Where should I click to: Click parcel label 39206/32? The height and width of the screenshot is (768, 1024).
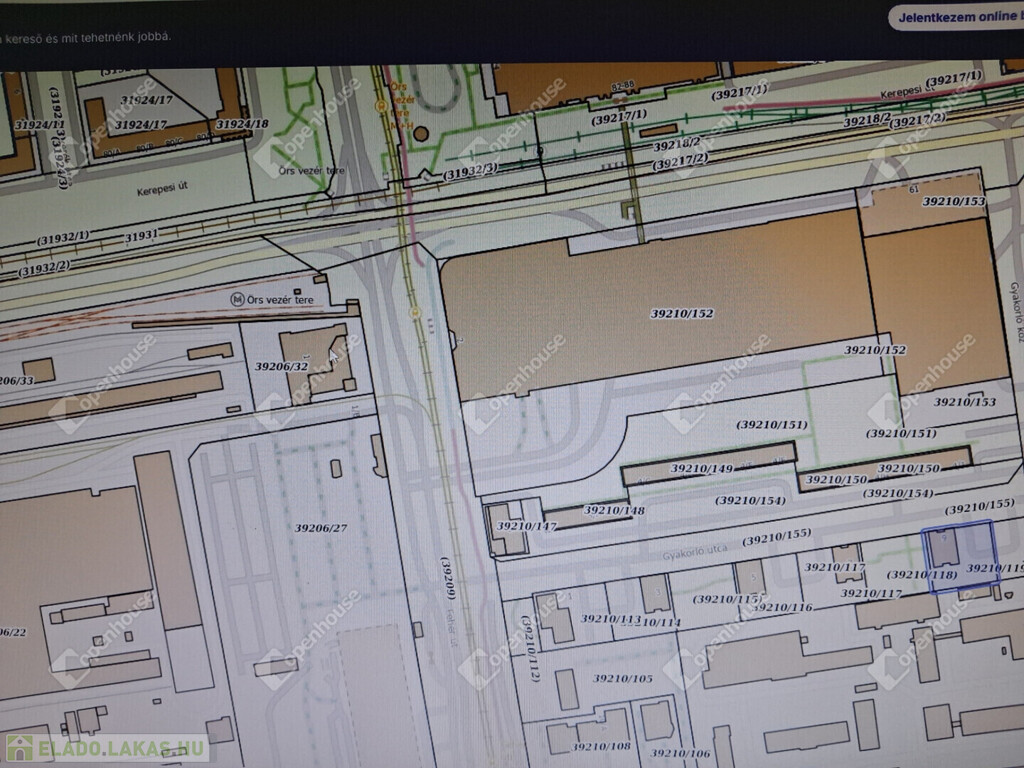281,366
